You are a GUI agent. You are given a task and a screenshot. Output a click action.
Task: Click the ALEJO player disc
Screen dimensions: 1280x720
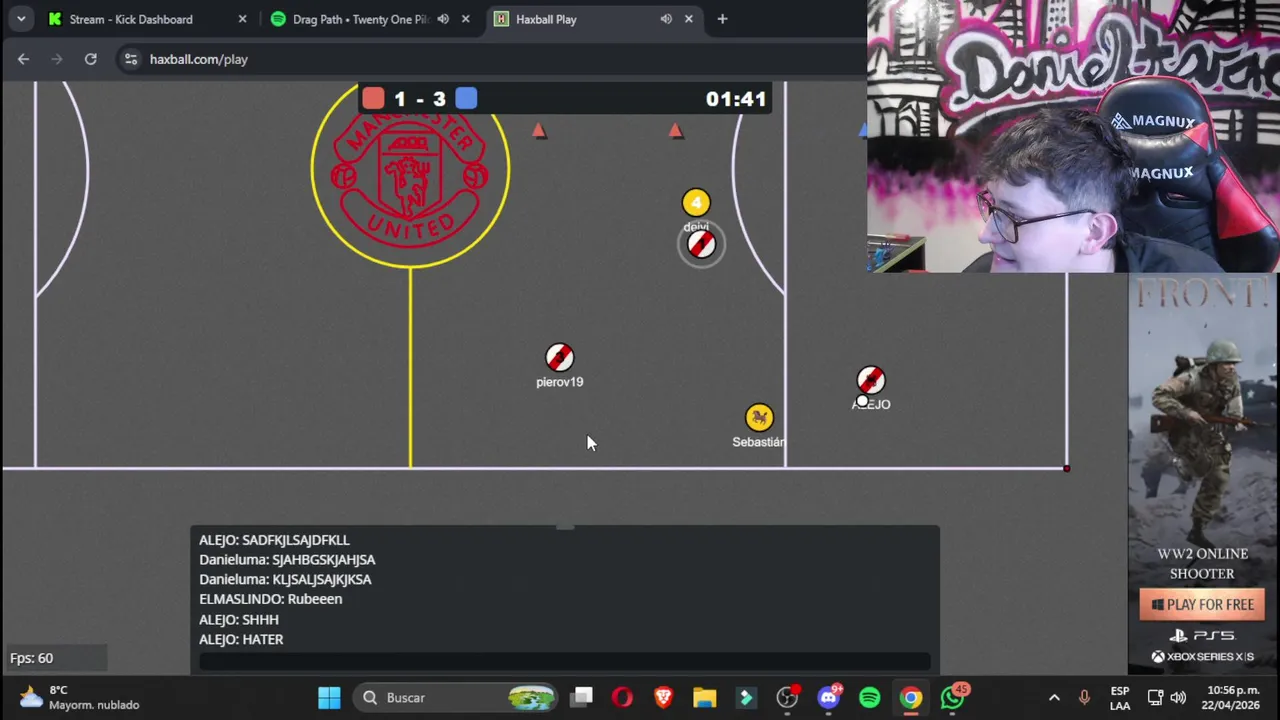pos(871,381)
